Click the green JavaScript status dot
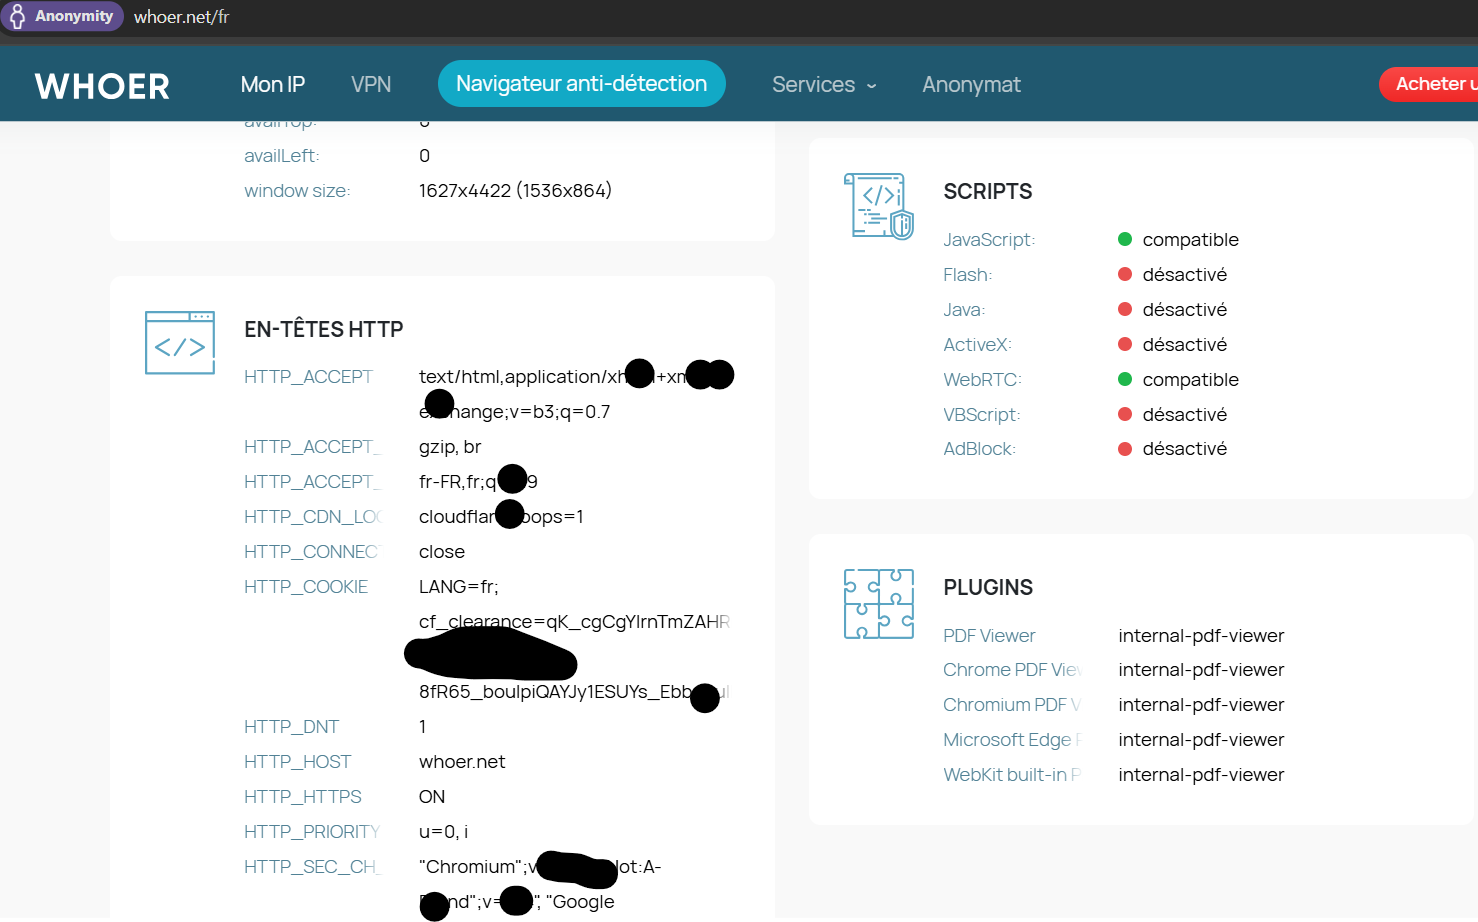Viewport: 1478px width, 922px height. point(1124,239)
